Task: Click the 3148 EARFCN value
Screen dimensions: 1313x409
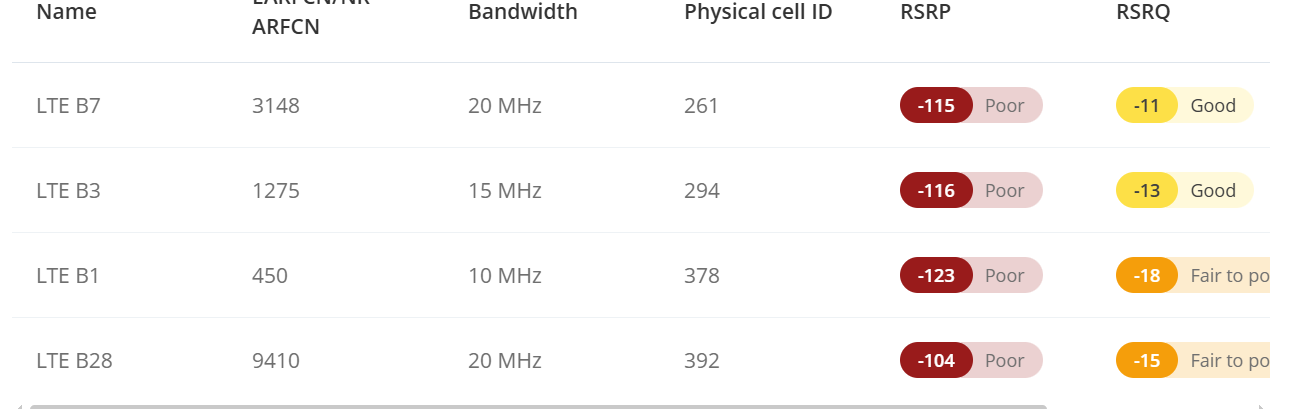Action: click(x=276, y=105)
